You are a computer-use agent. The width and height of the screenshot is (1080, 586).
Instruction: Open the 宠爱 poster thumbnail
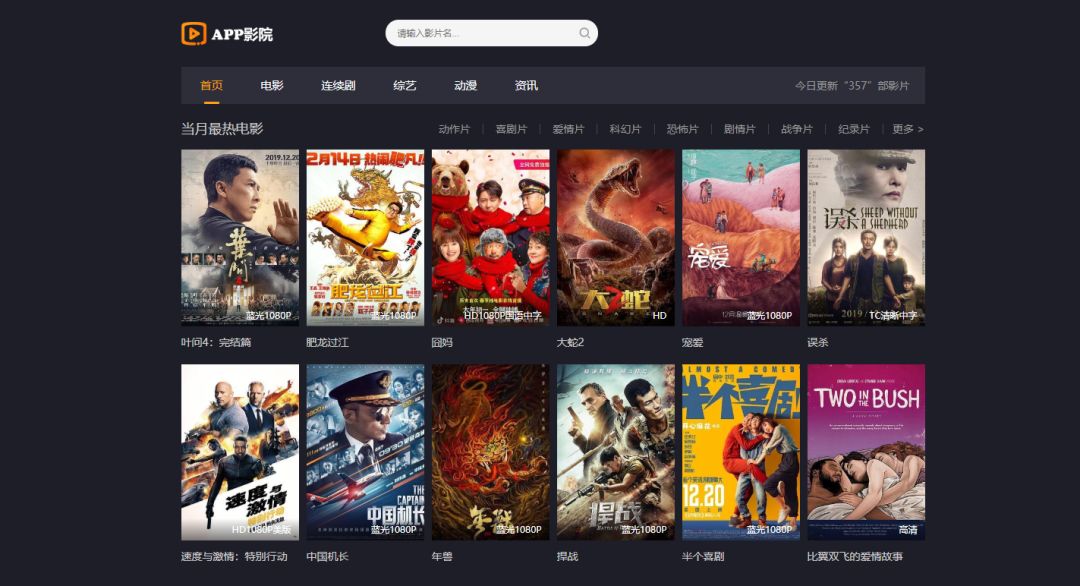pos(741,238)
